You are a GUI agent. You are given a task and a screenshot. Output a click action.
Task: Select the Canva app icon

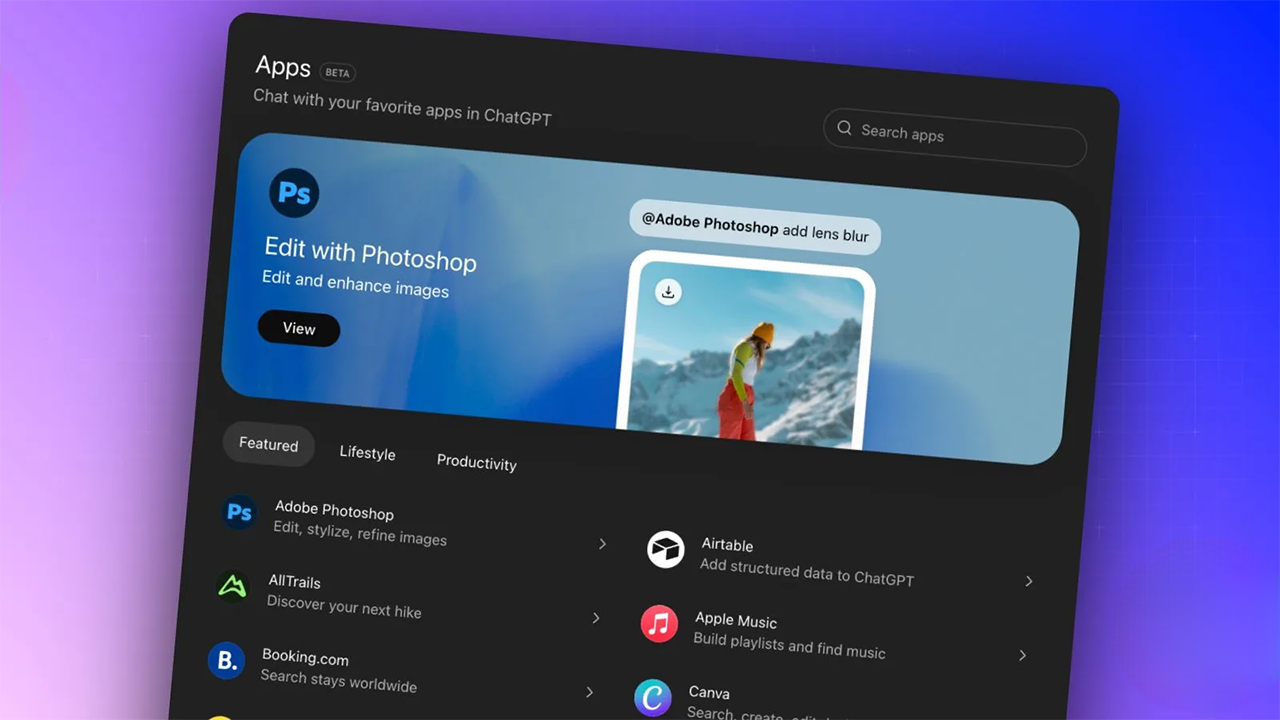click(653, 698)
